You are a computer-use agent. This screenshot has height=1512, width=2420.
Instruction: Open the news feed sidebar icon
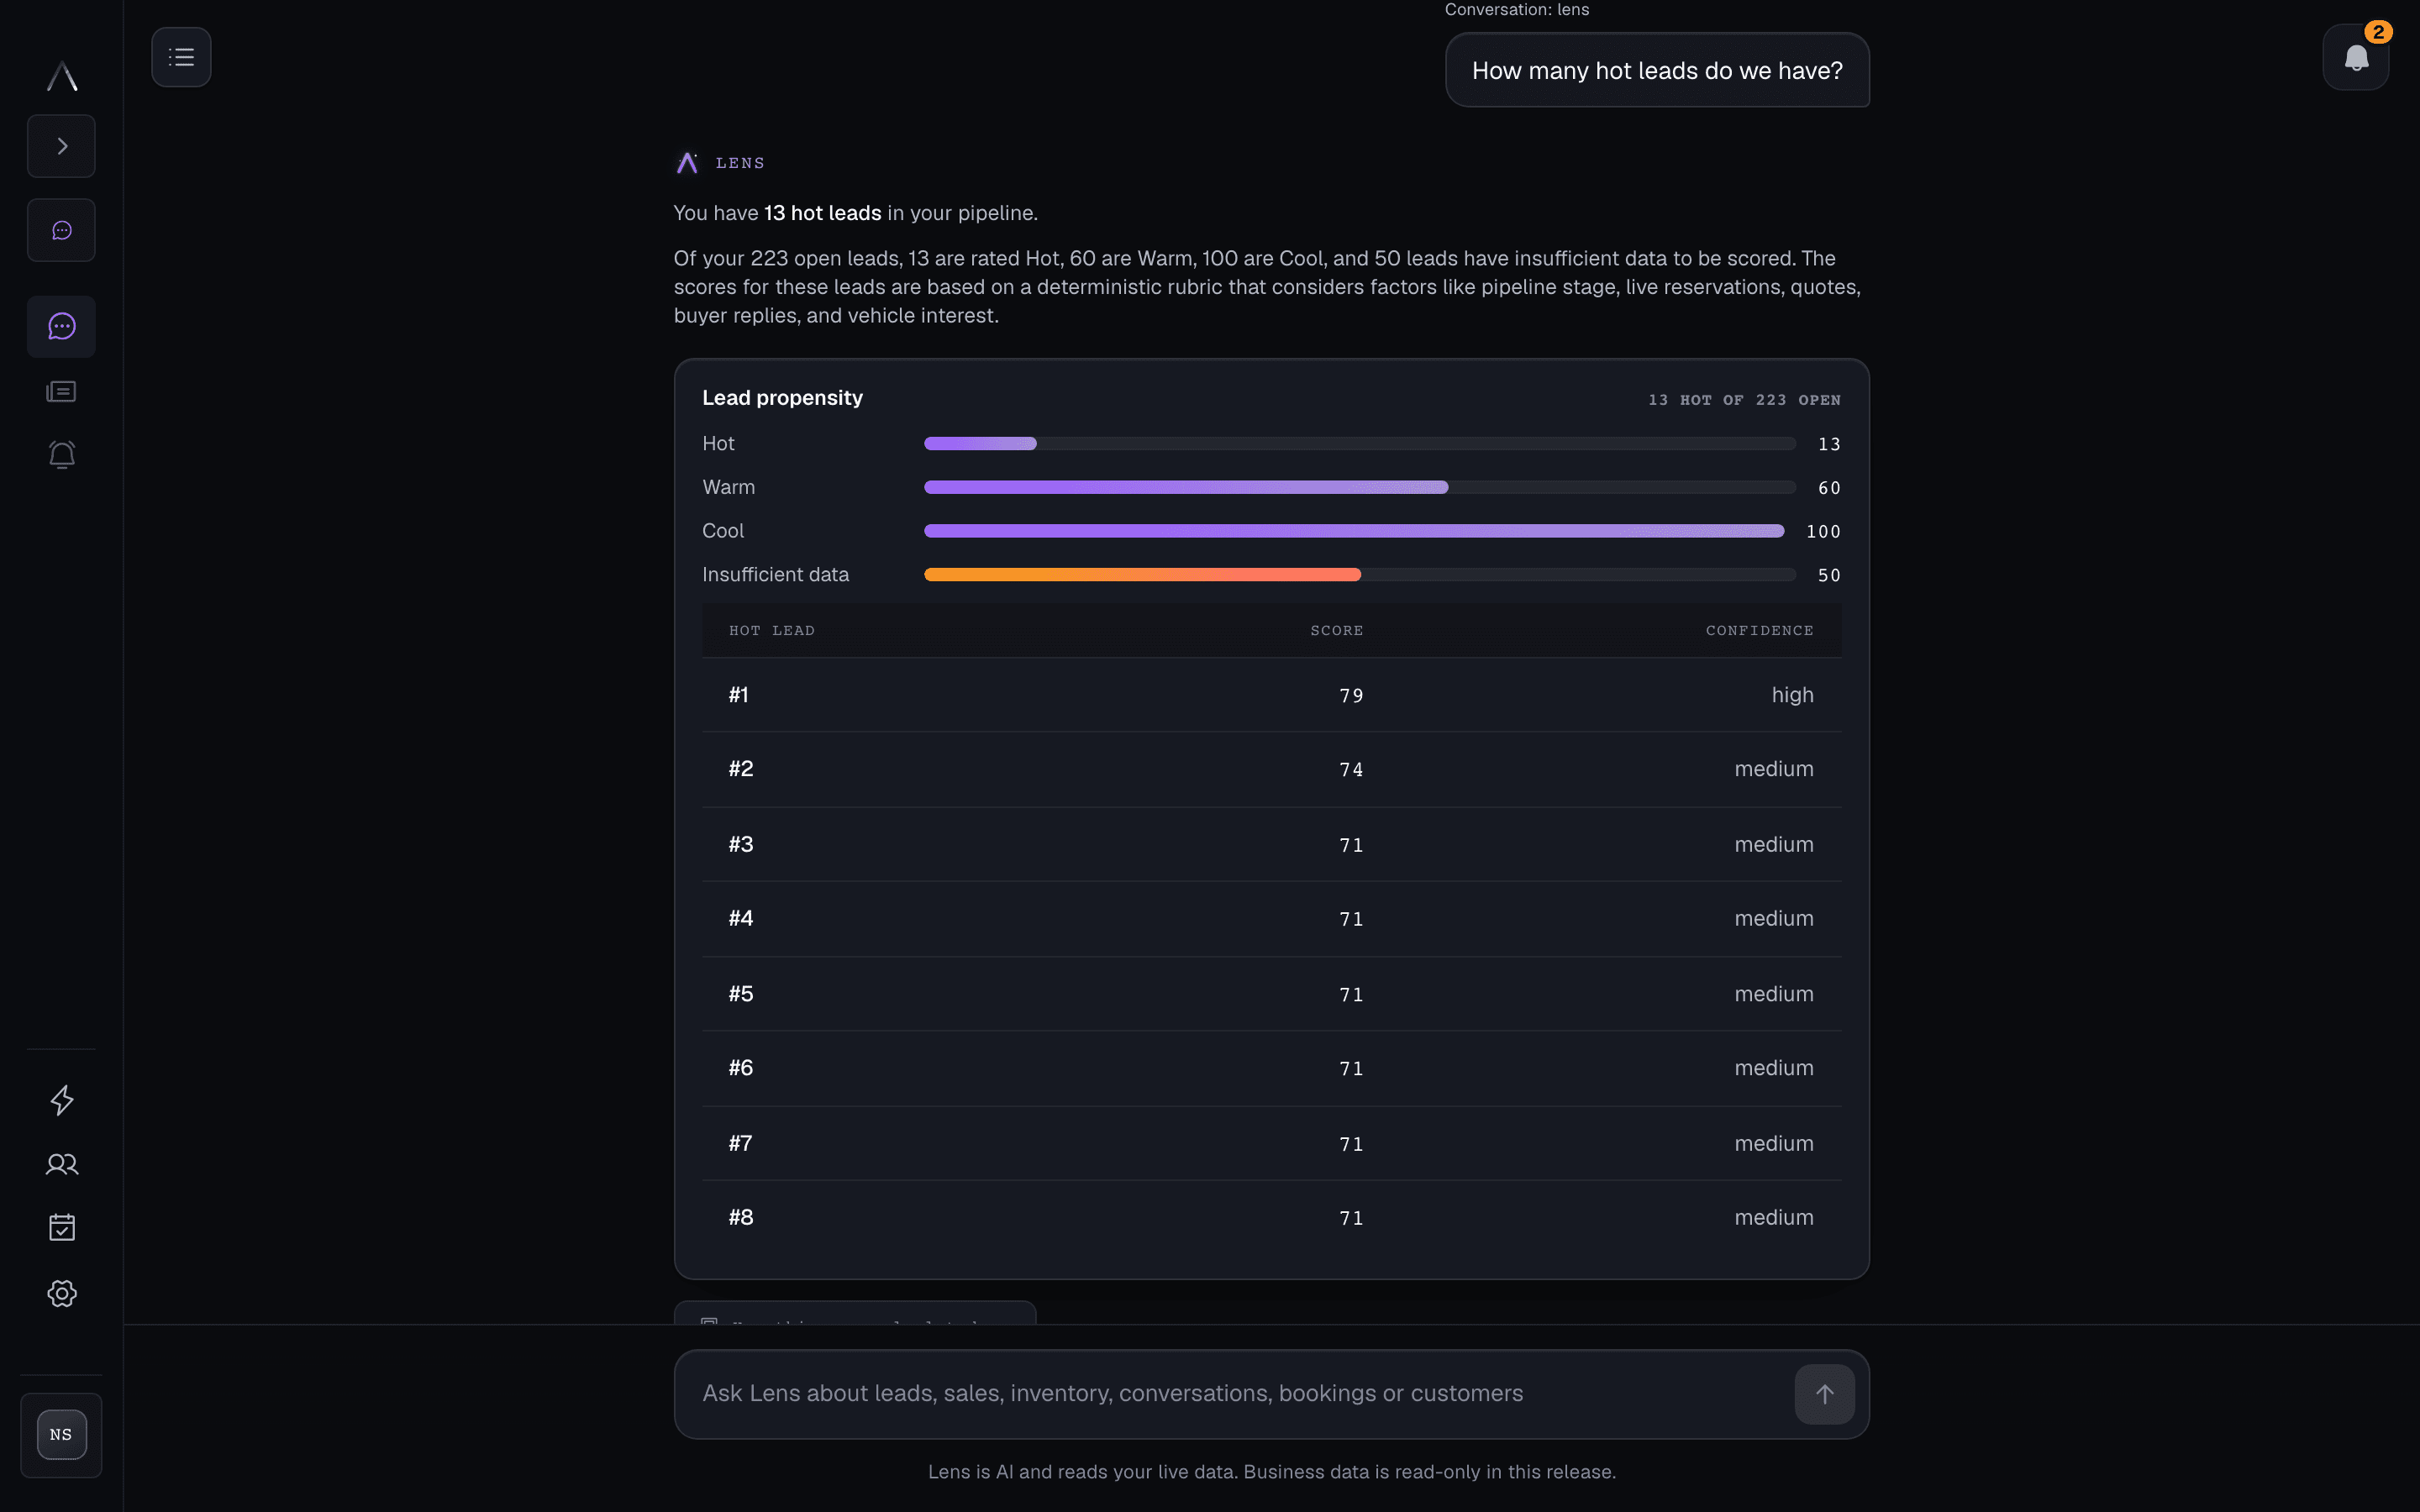(x=61, y=391)
